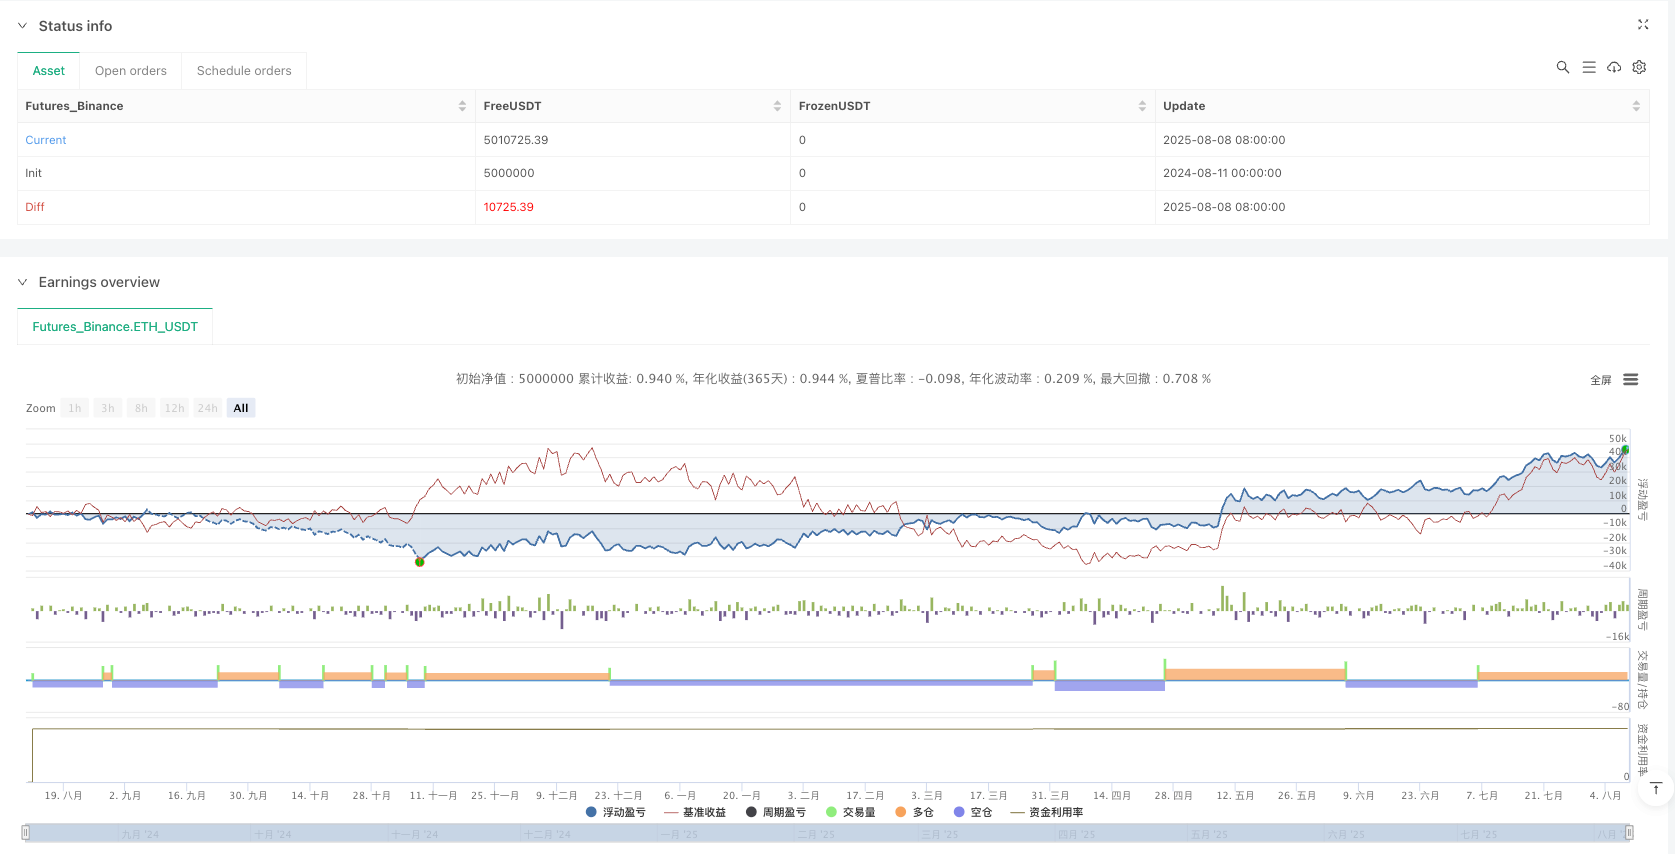
Task: Sort the Futures_Binance column
Action: click(x=462, y=106)
